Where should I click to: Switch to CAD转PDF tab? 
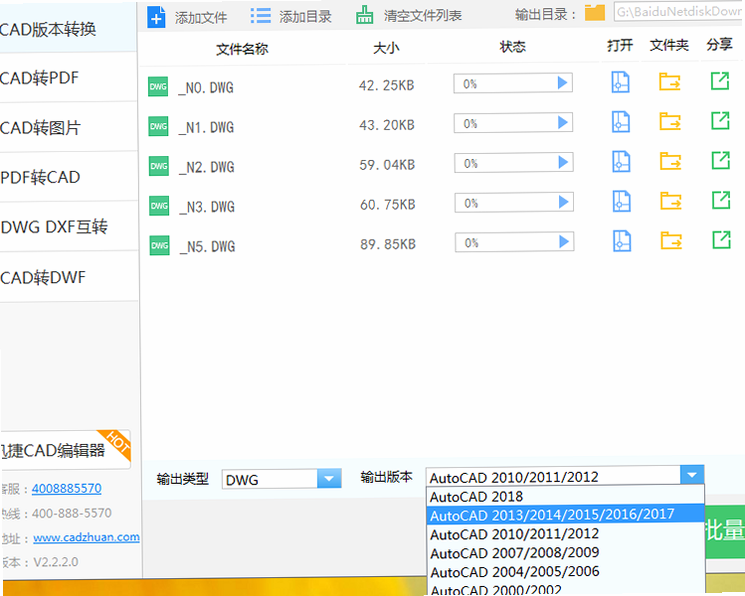[68, 78]
